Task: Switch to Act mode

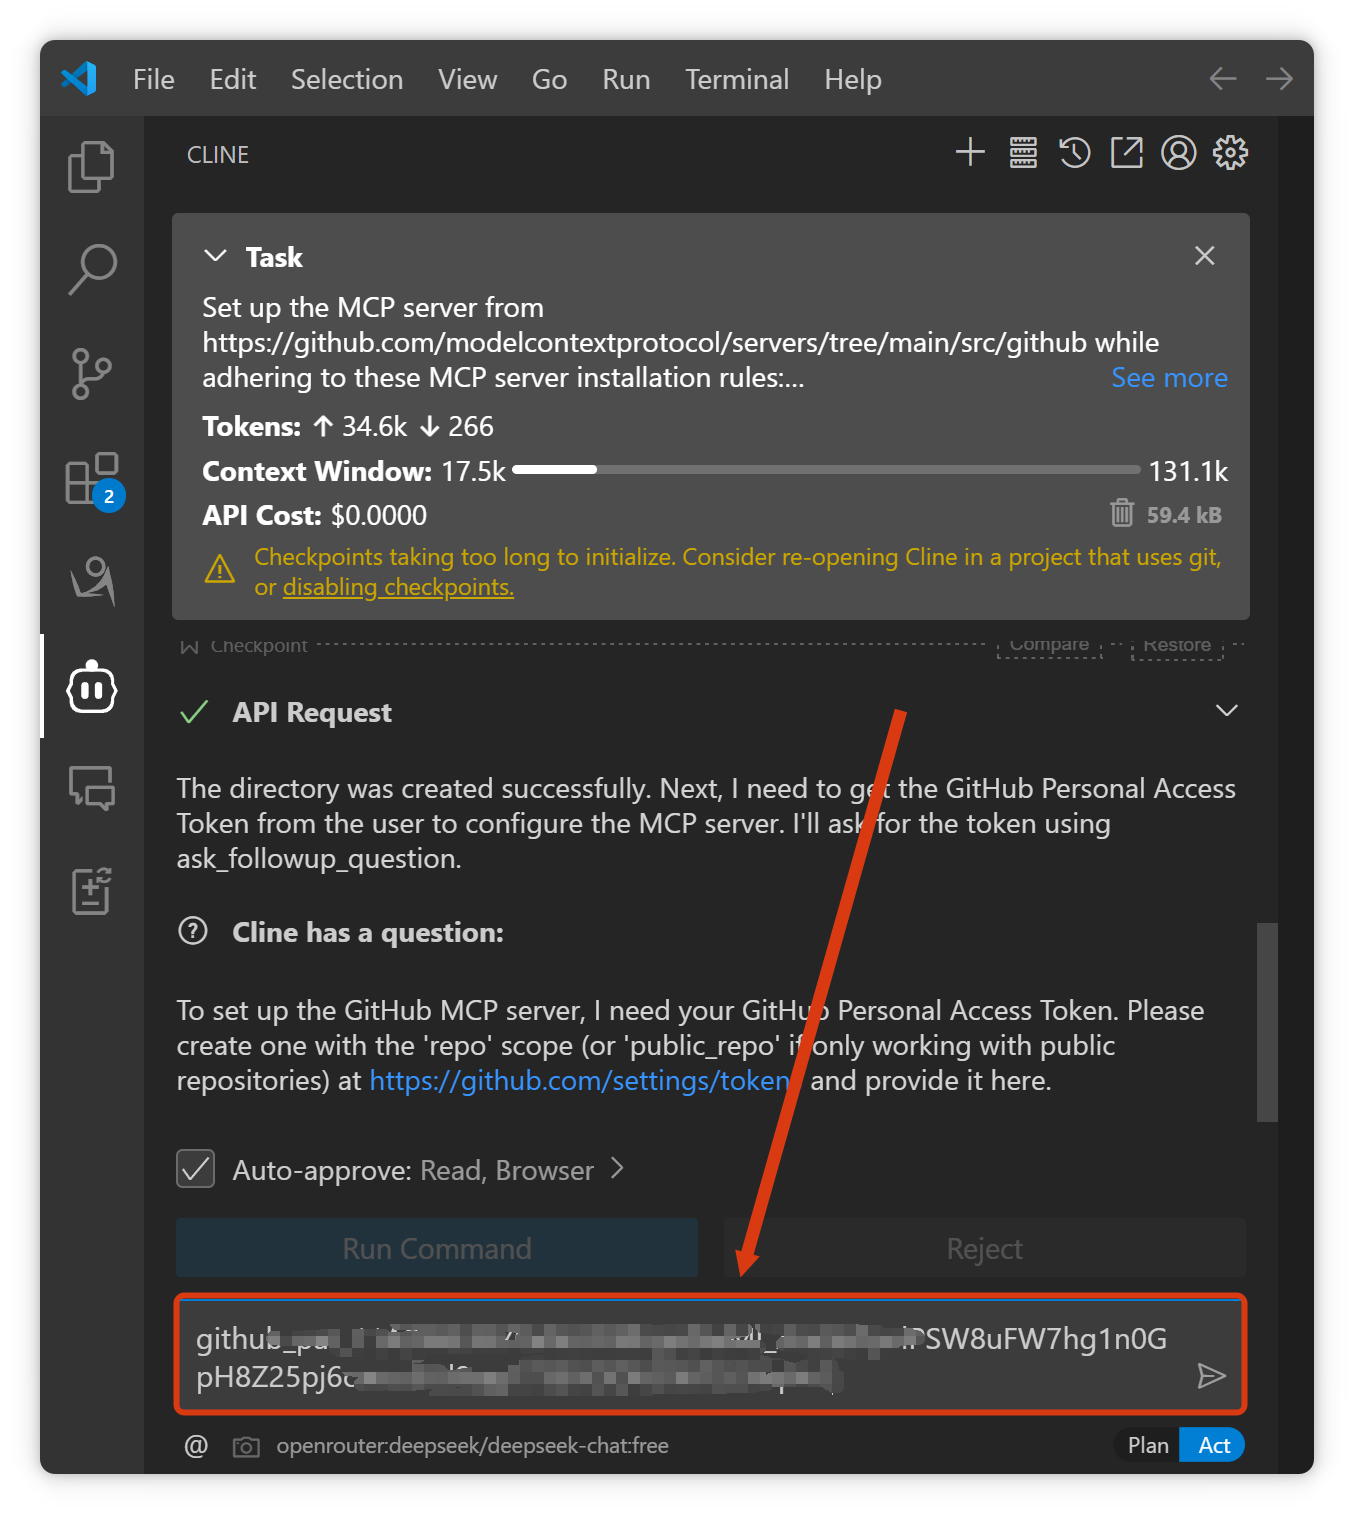Action: [1213, 1445]
